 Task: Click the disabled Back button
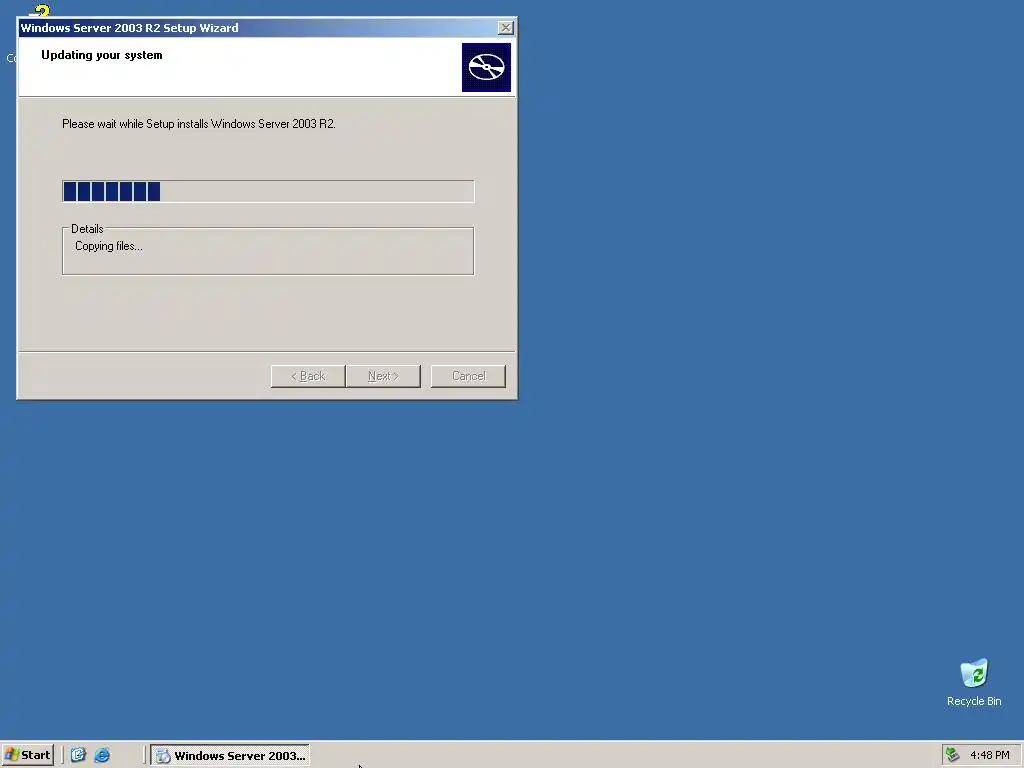[x=308, y=376]
